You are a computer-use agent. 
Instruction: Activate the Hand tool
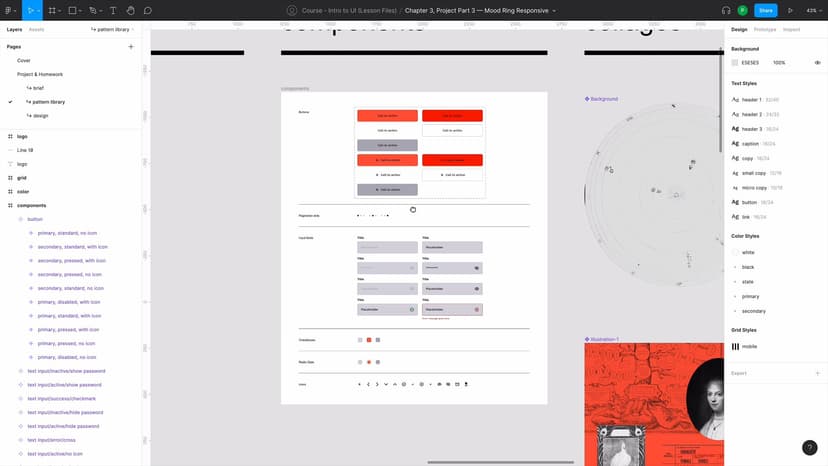point(130,10)
